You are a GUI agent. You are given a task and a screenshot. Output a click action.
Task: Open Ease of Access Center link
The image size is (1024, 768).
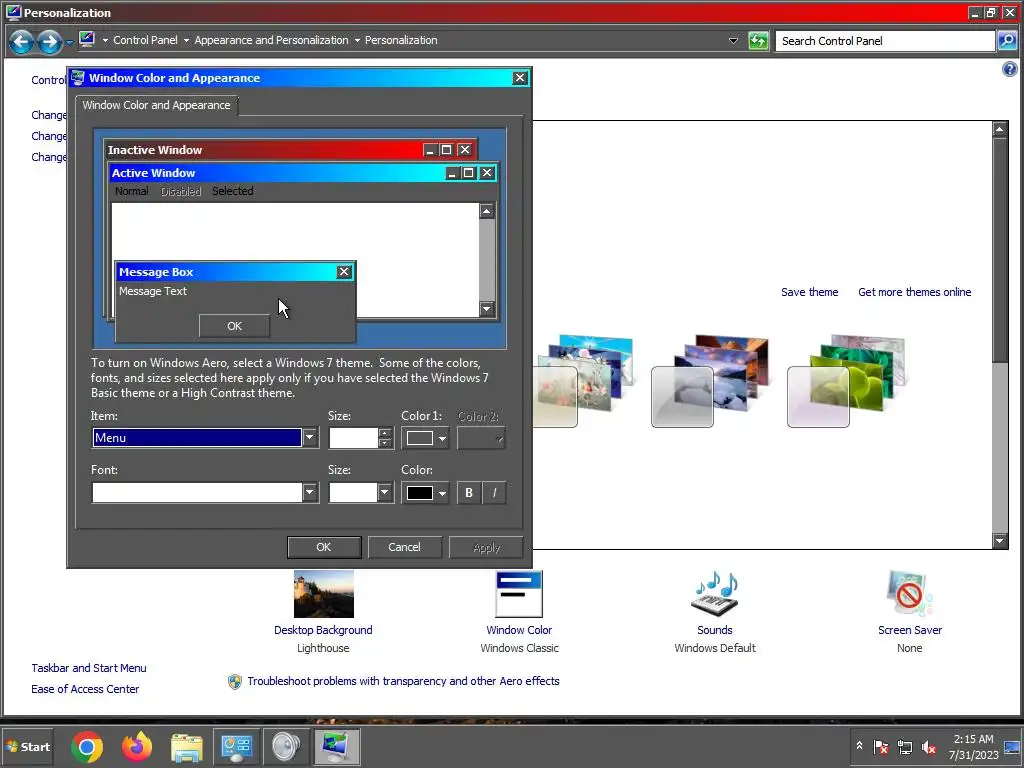click(85, 689)
